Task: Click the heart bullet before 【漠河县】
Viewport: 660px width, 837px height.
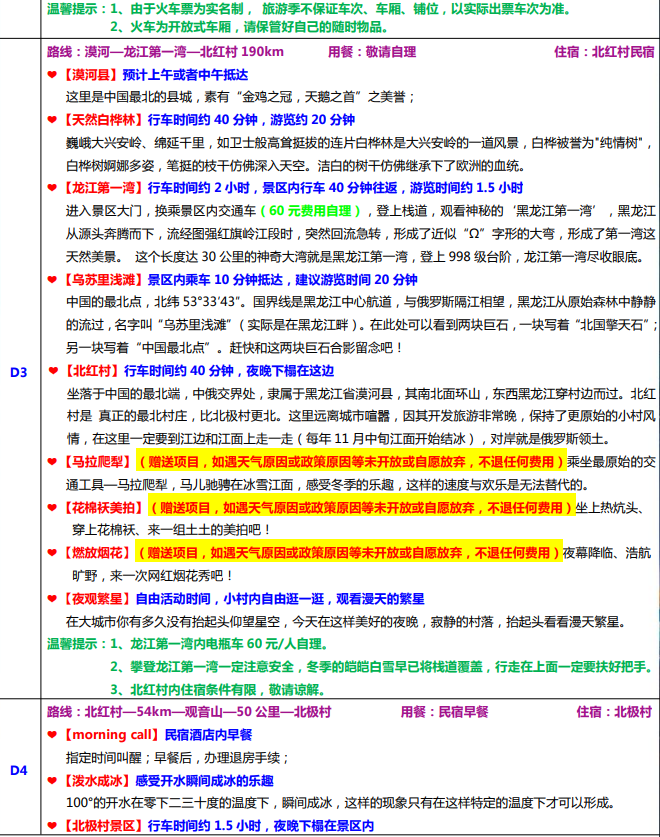Action: click(x=53, y=75)
